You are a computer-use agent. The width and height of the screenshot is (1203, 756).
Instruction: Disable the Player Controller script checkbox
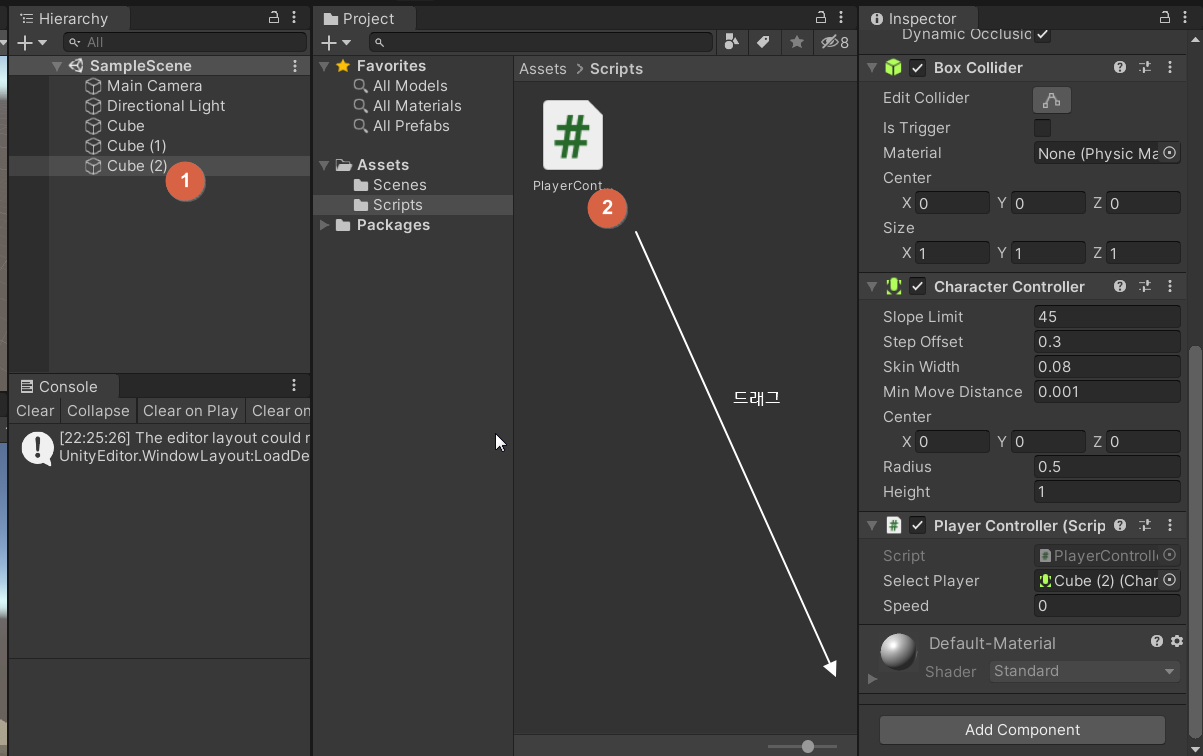click(917, 525)
